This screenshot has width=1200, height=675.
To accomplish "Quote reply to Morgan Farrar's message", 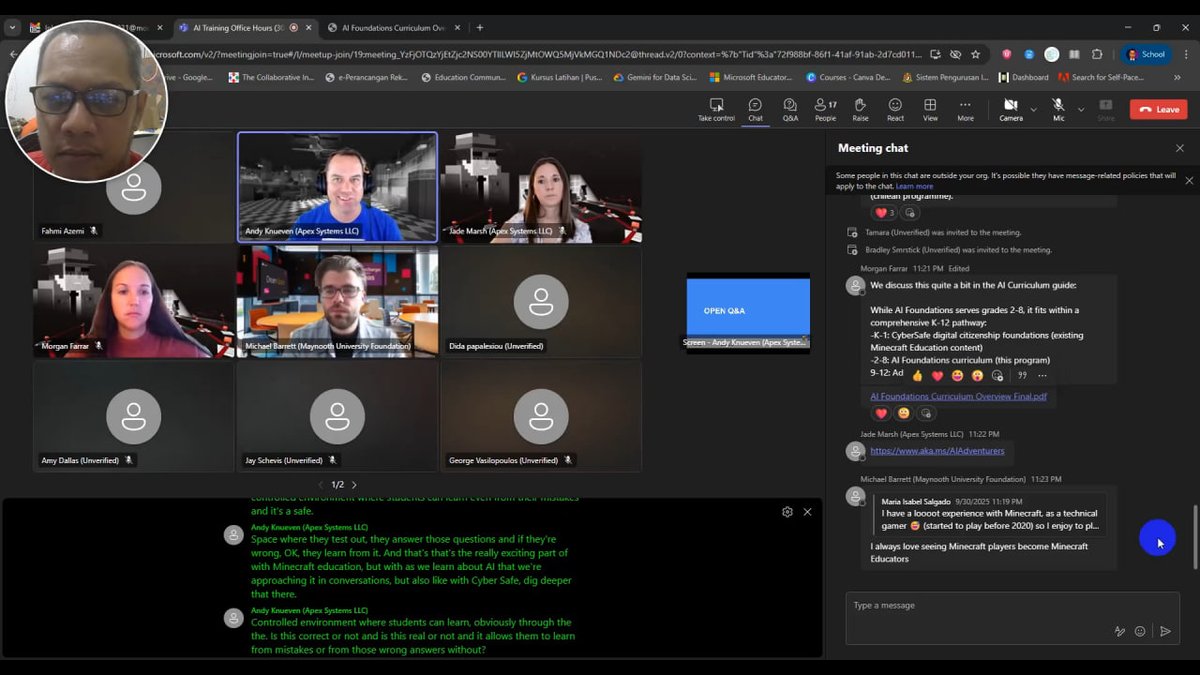I will [x=1022, y=376].
